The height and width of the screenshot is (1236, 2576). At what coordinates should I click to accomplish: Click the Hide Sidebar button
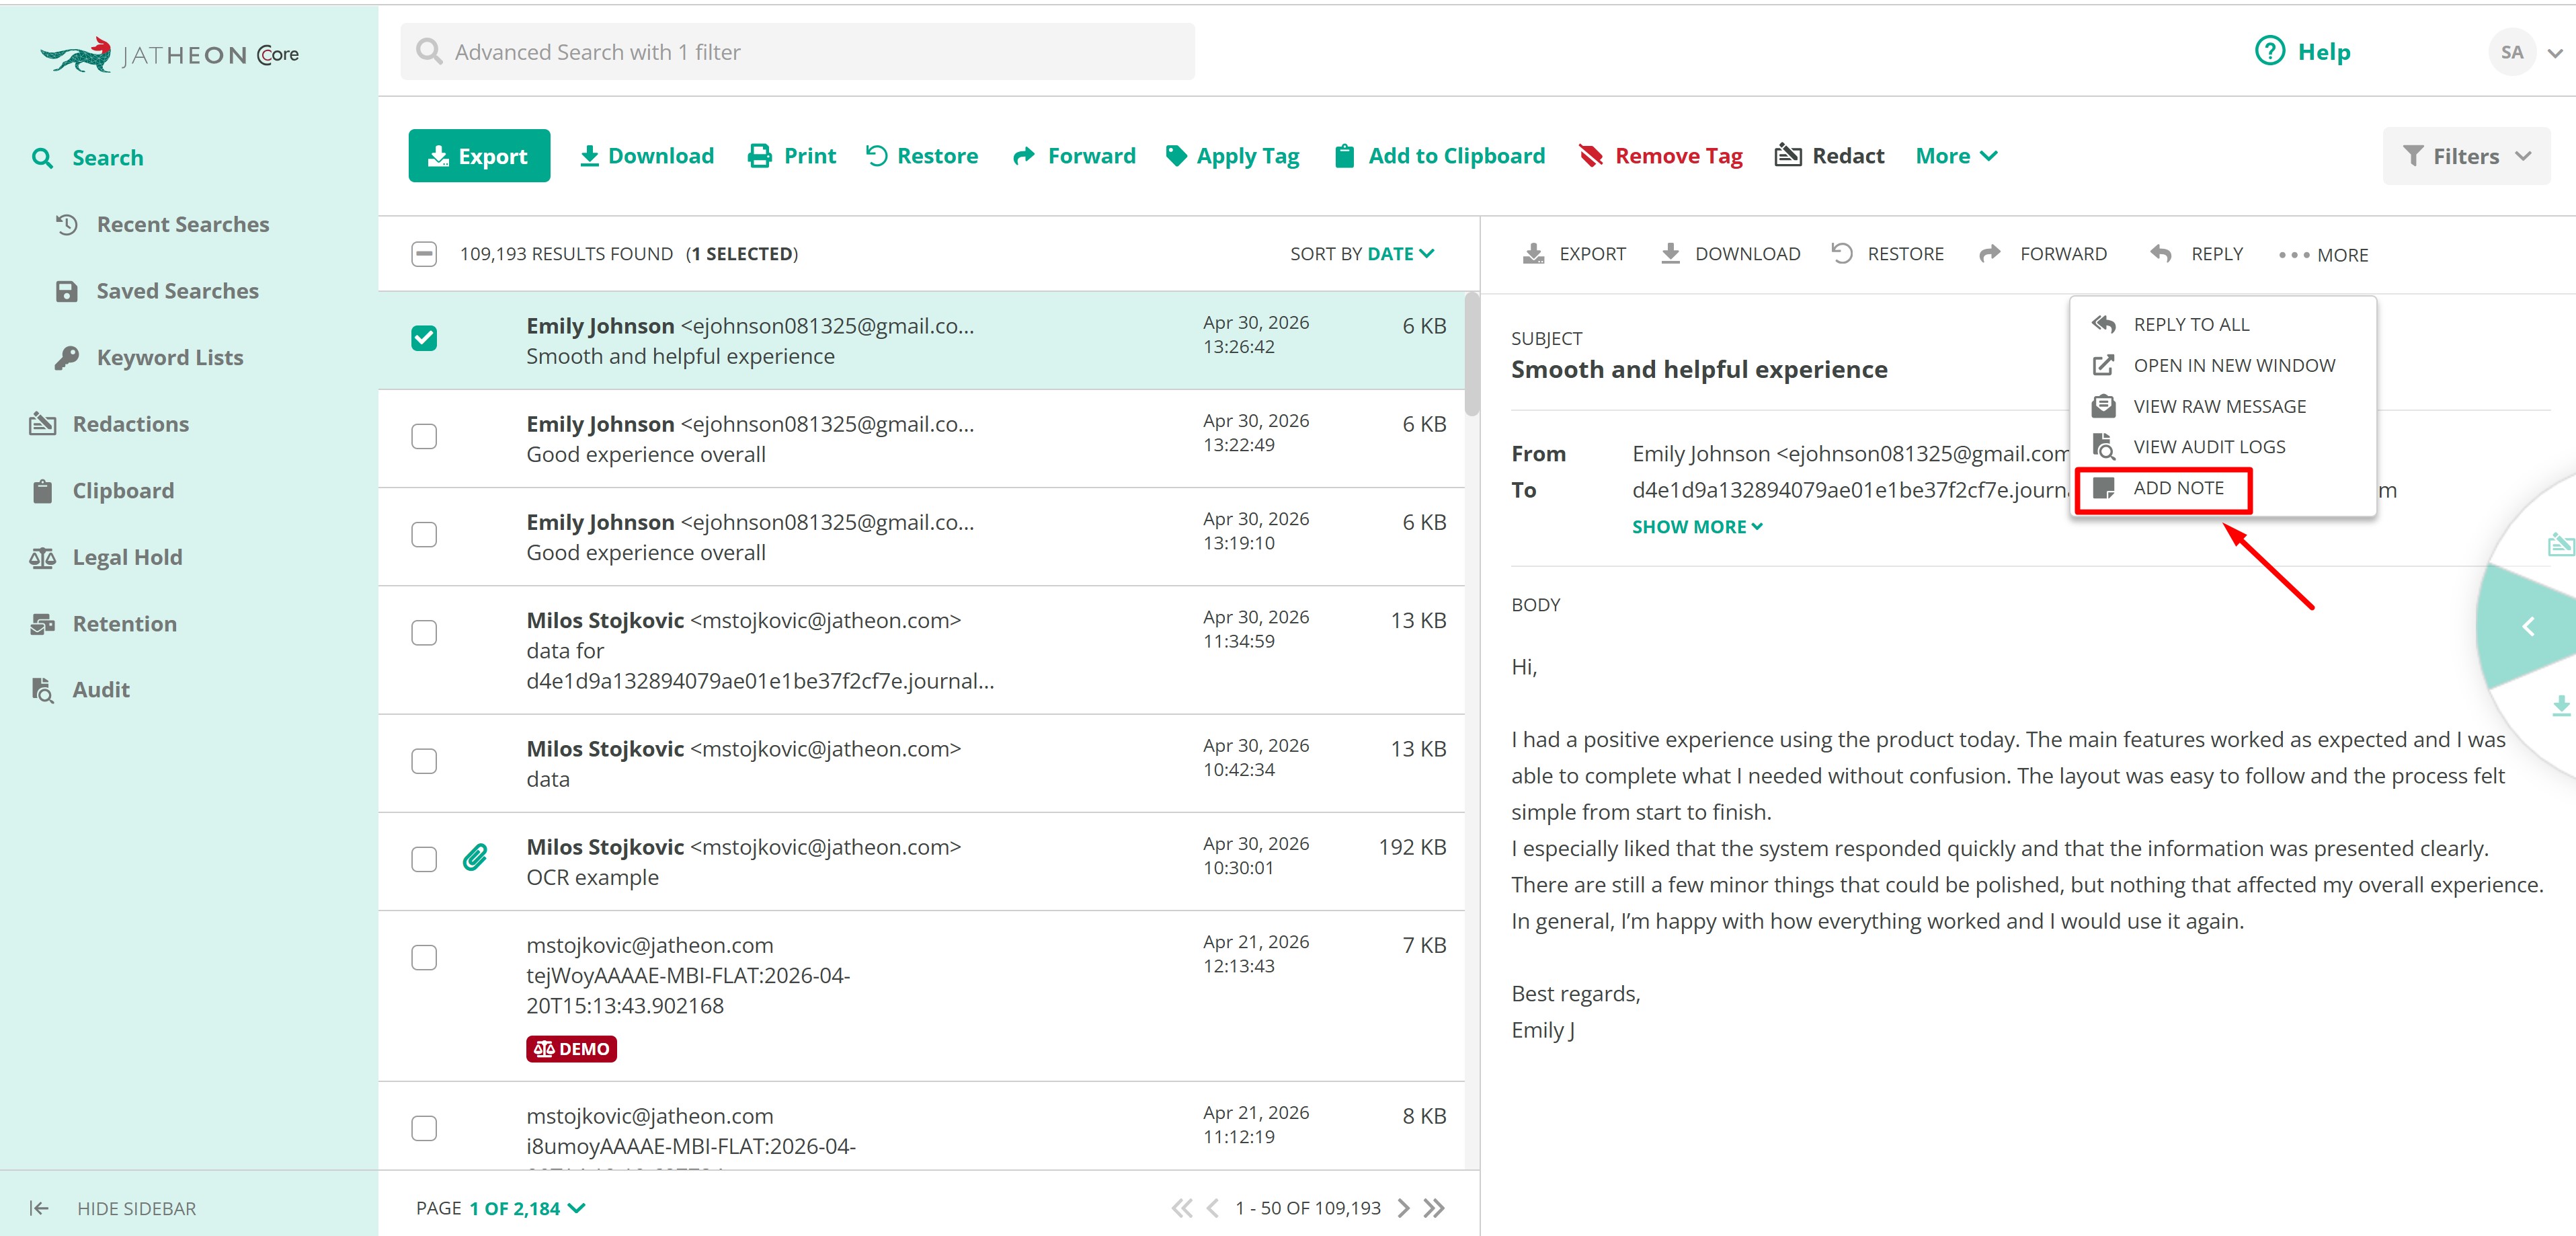tap(112, 1208)
